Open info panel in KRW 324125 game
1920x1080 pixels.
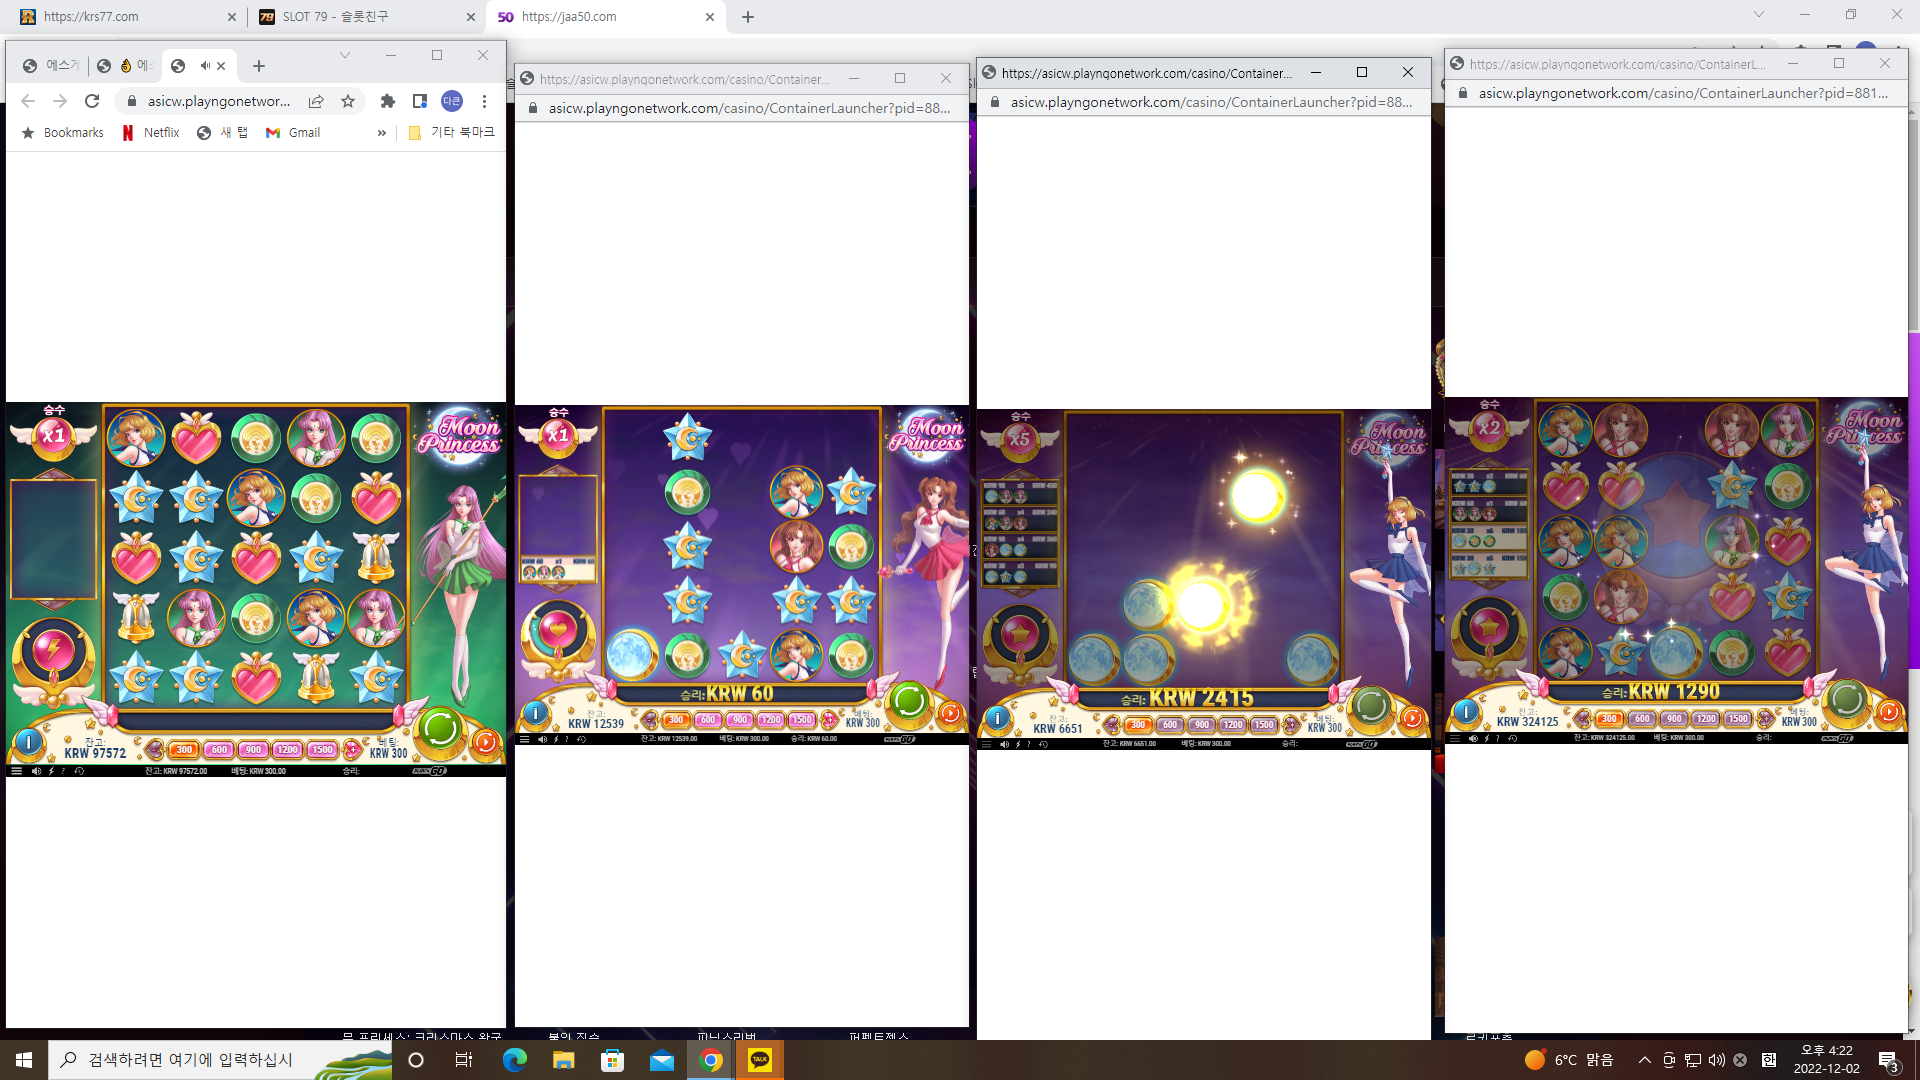(1466, 712)
